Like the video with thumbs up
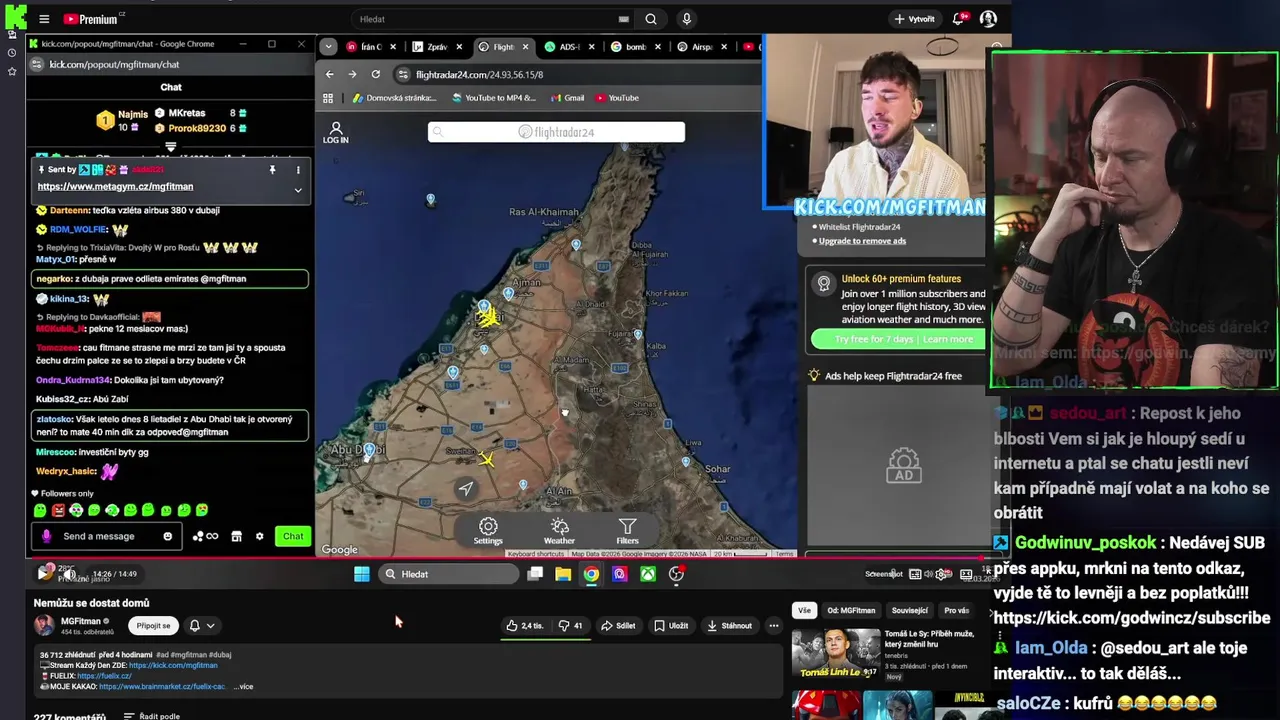This screenshot has width=1280, height=720. click(524, 626)
